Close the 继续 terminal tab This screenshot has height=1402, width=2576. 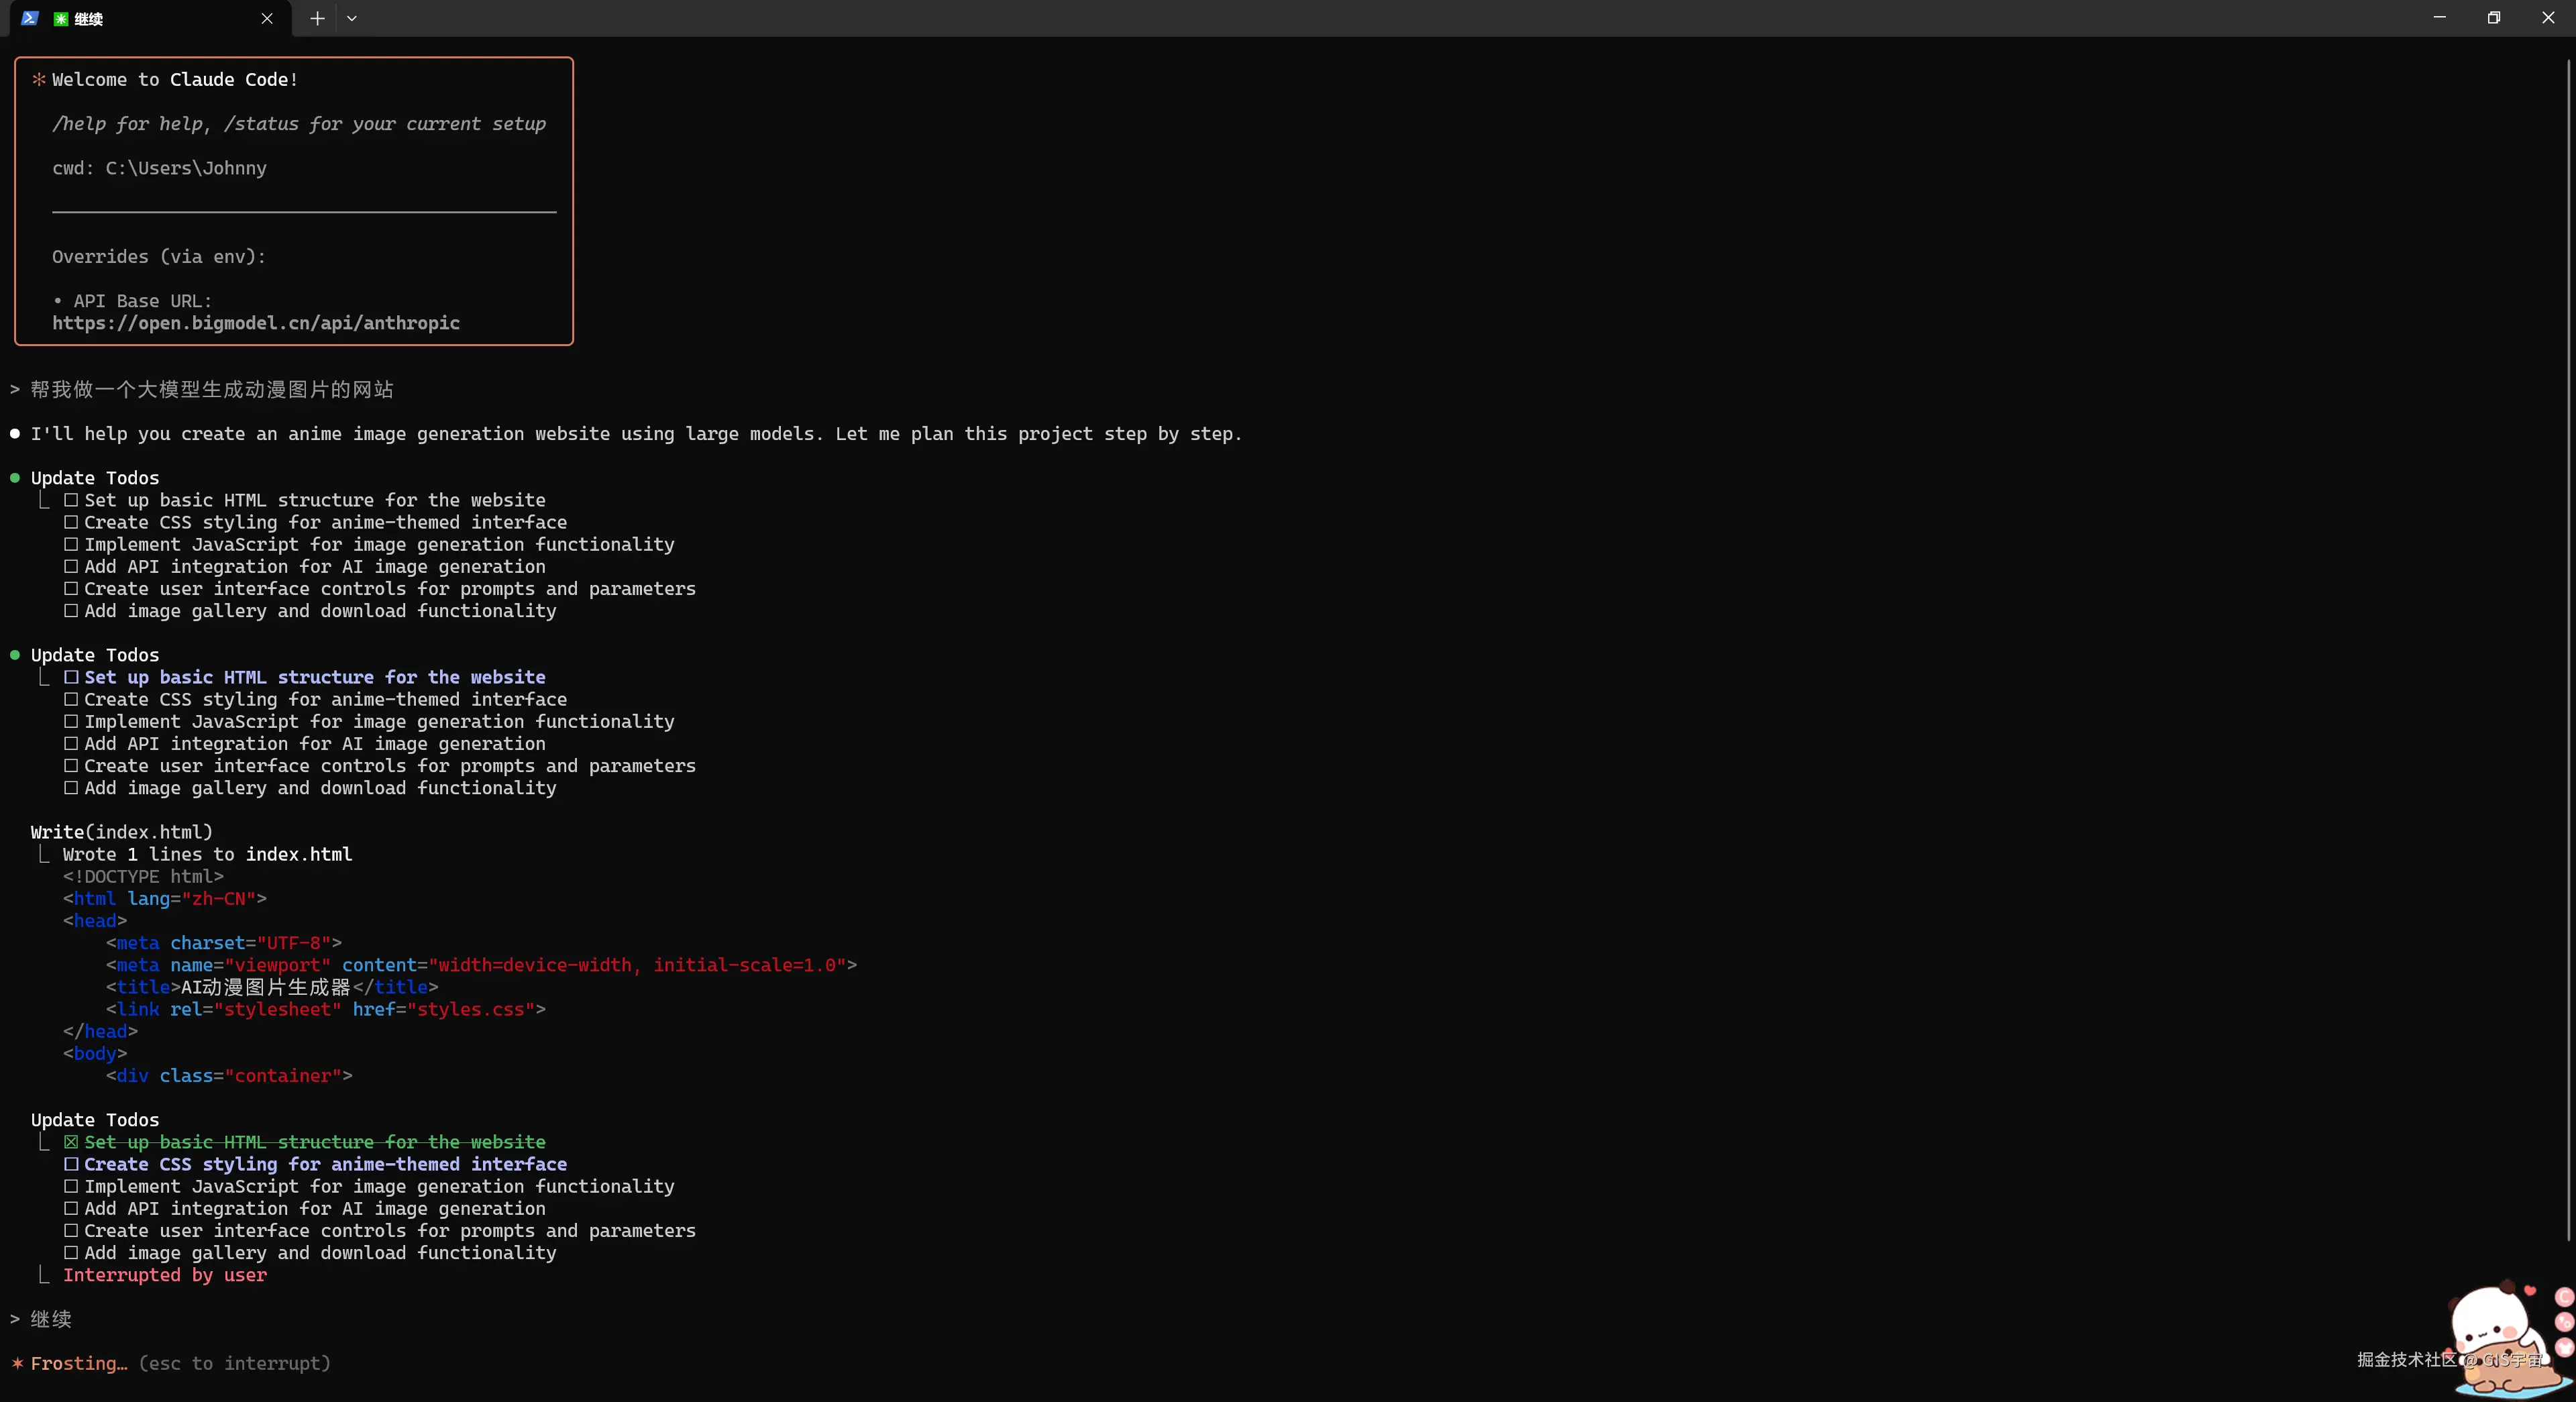267,18
